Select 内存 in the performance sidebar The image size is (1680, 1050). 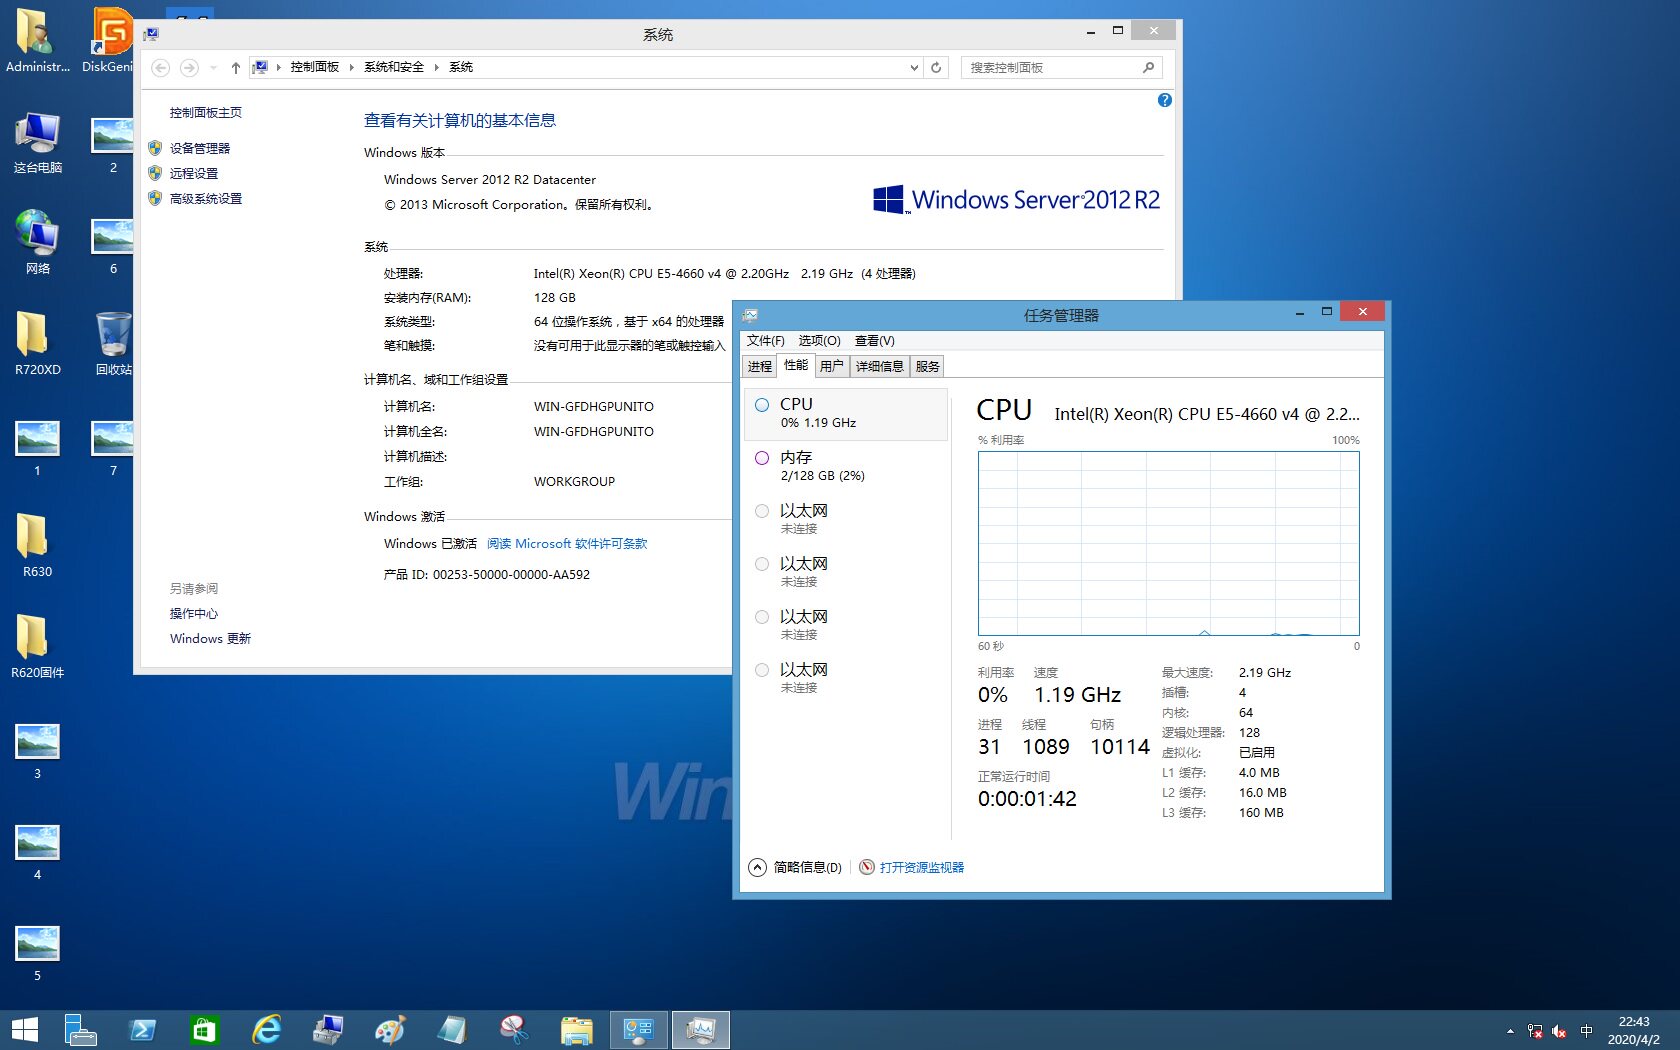coord(846,466)
